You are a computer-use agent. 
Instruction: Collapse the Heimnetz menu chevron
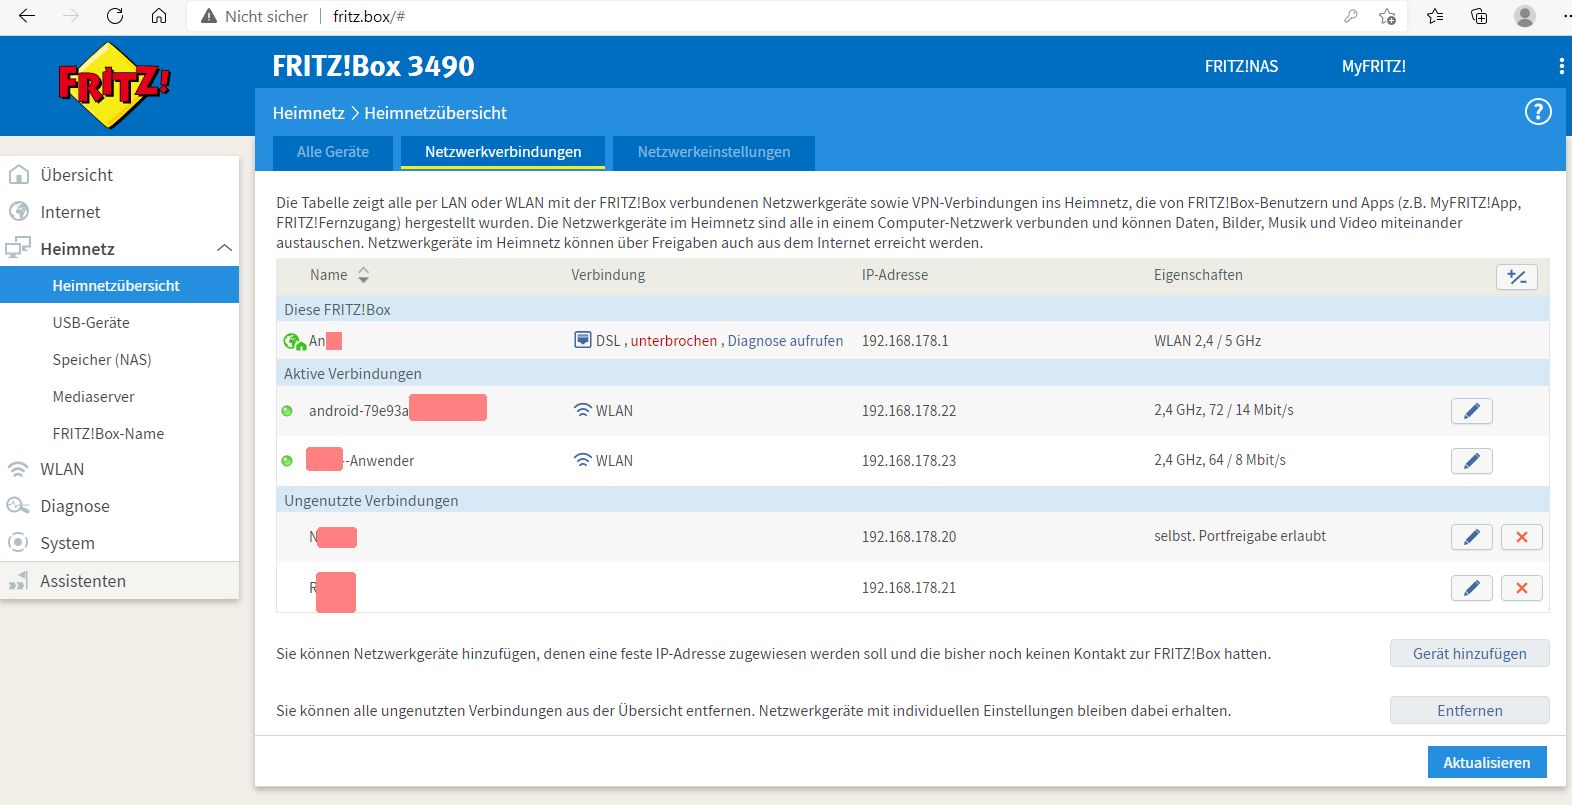tap(224, 248)
